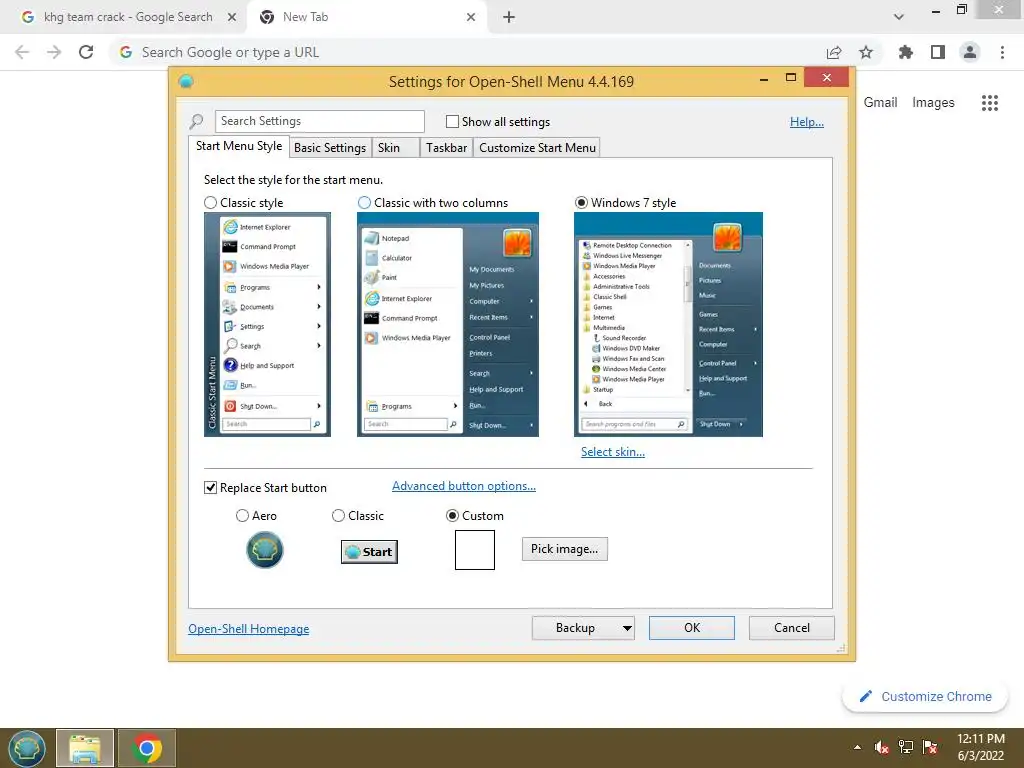Open File Explorer from the taskbar
This screenshot has height=768, width=1024.
85,748
